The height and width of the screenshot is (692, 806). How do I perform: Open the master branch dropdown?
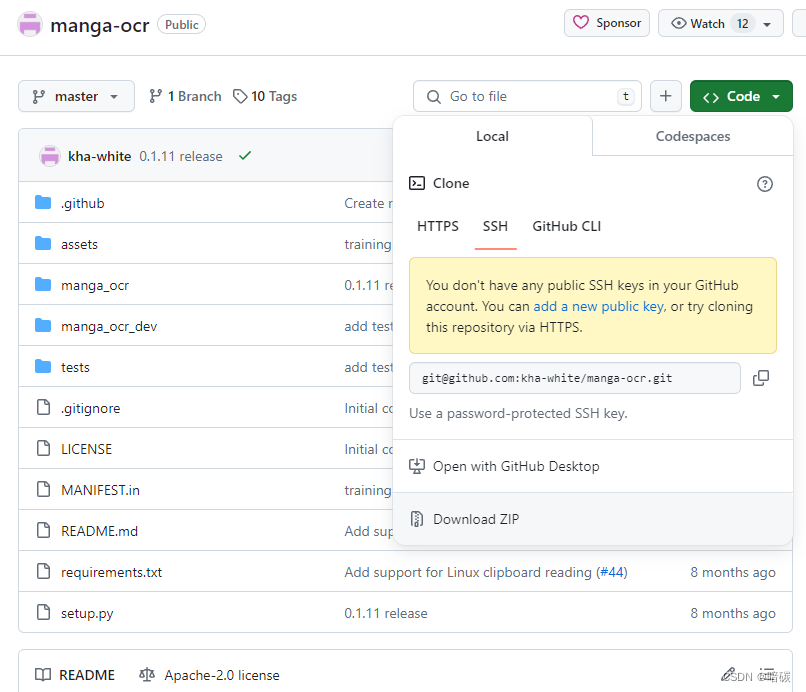[76, 96]
